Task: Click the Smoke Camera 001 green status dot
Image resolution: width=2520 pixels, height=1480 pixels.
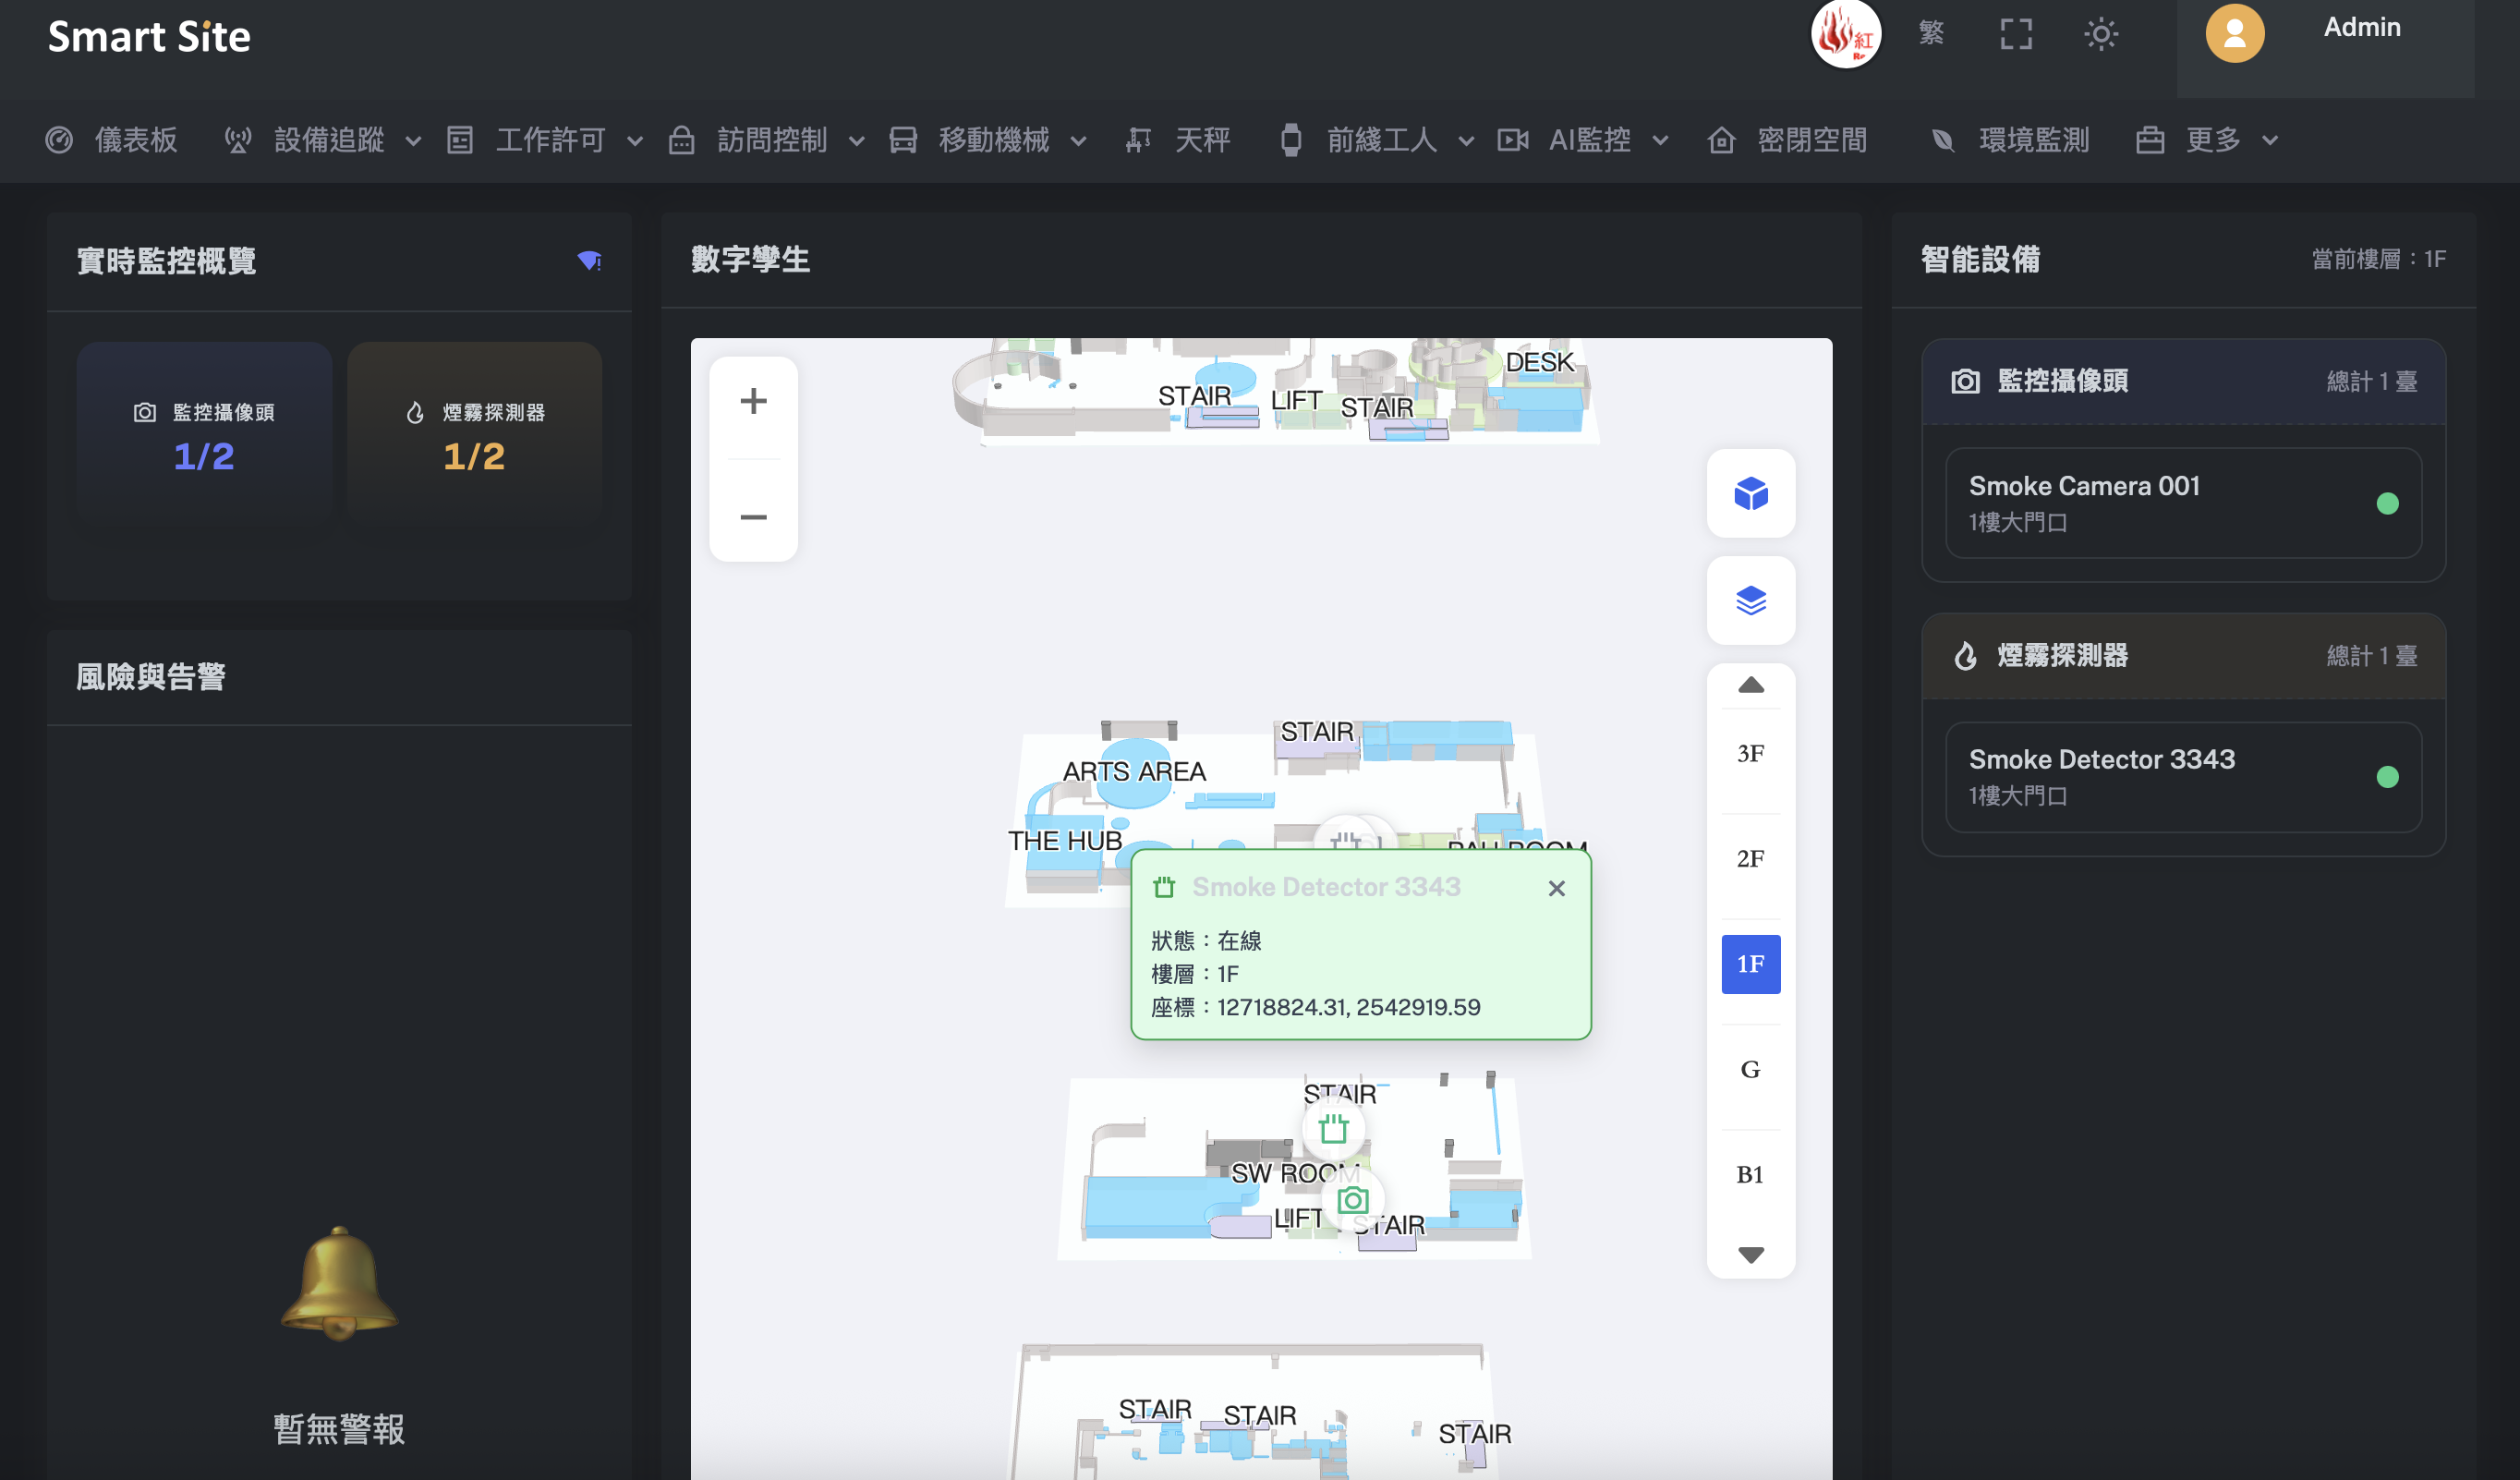Action: coord(2387,503)
